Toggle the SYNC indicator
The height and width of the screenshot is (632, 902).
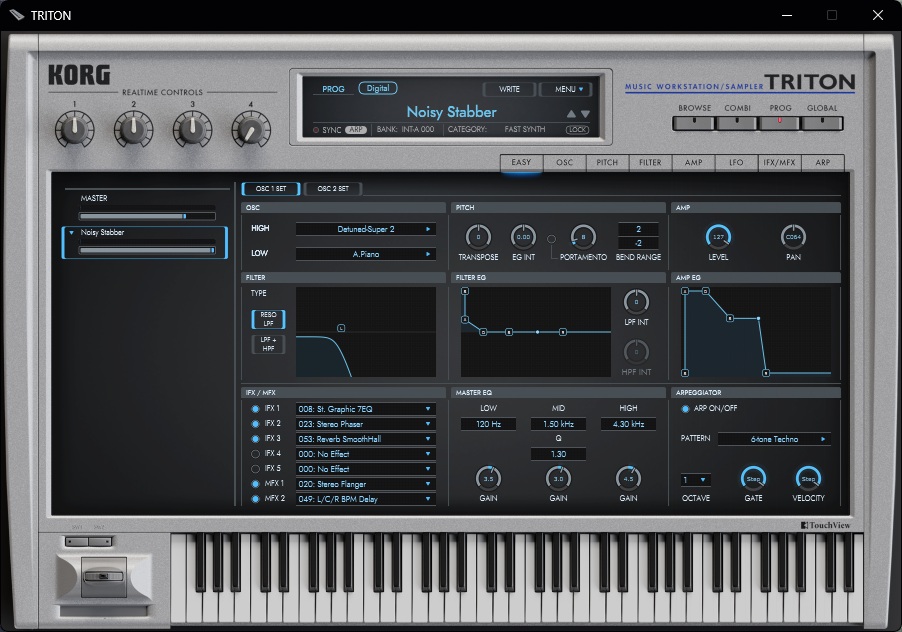pyautogui.click(x=316, y=130)
